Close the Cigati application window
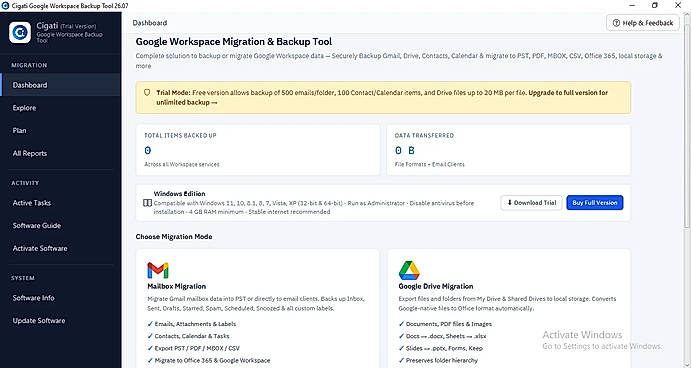This screenshot has width=691, height=368. point(678,5)
